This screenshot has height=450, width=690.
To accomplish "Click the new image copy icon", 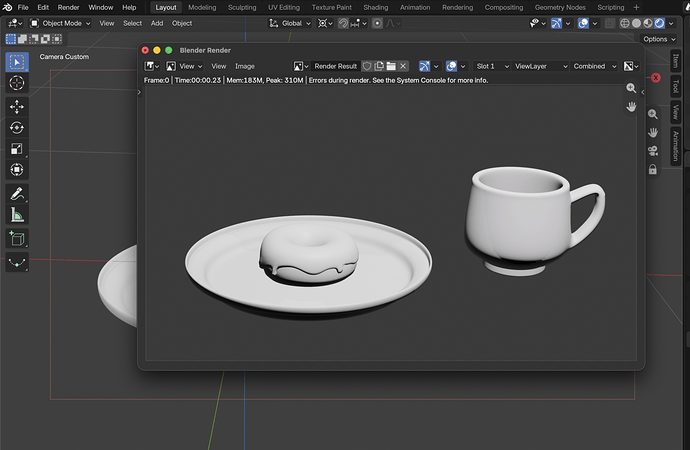I will pyautogui.click(x=379, y=66).
